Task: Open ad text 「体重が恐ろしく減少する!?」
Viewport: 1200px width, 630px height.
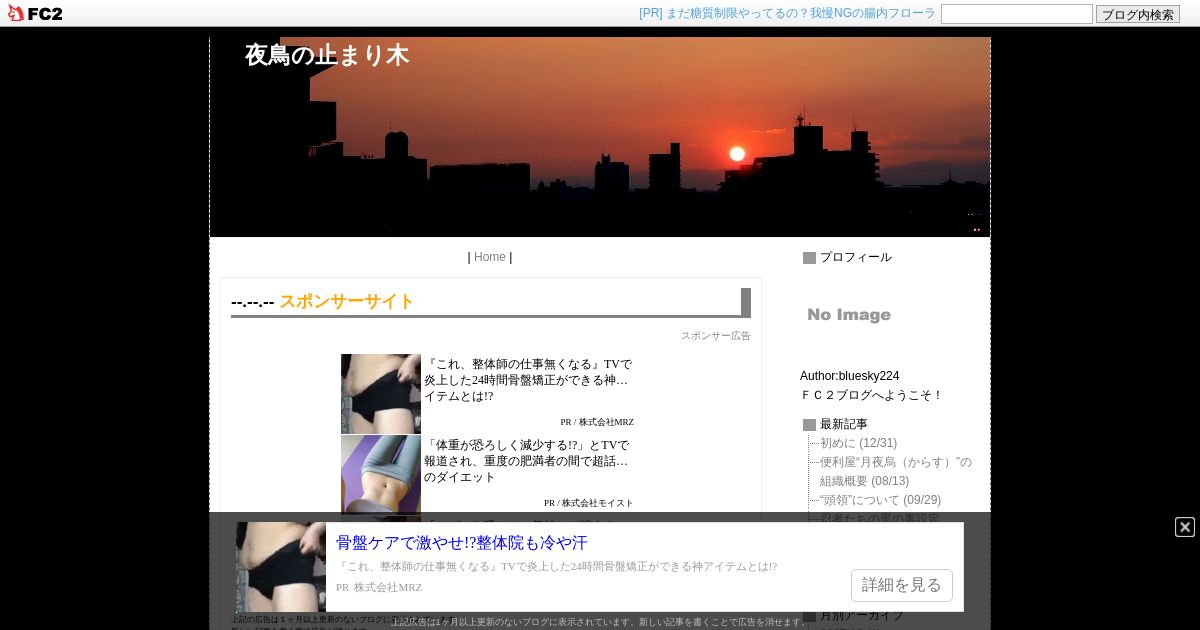Action: (526, 461)
